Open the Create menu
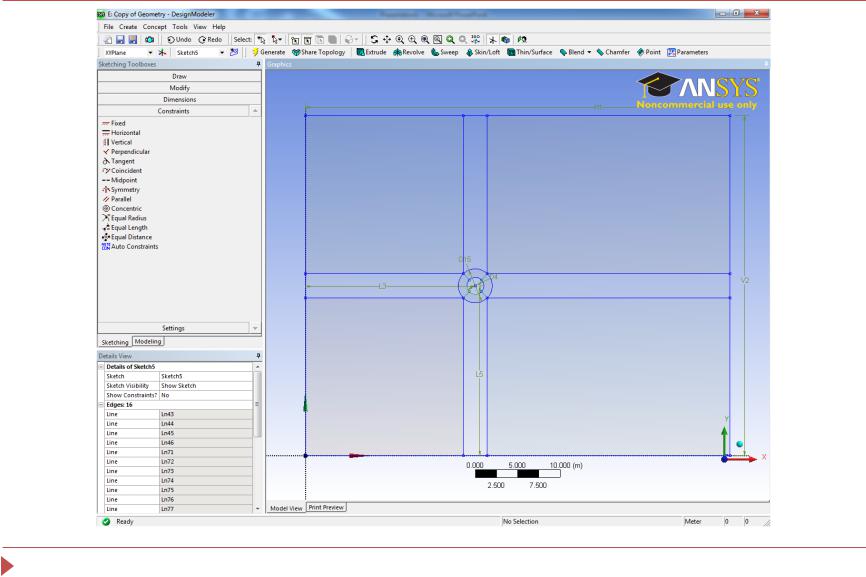This screenshot has height=577, width=866. [128, 27]
